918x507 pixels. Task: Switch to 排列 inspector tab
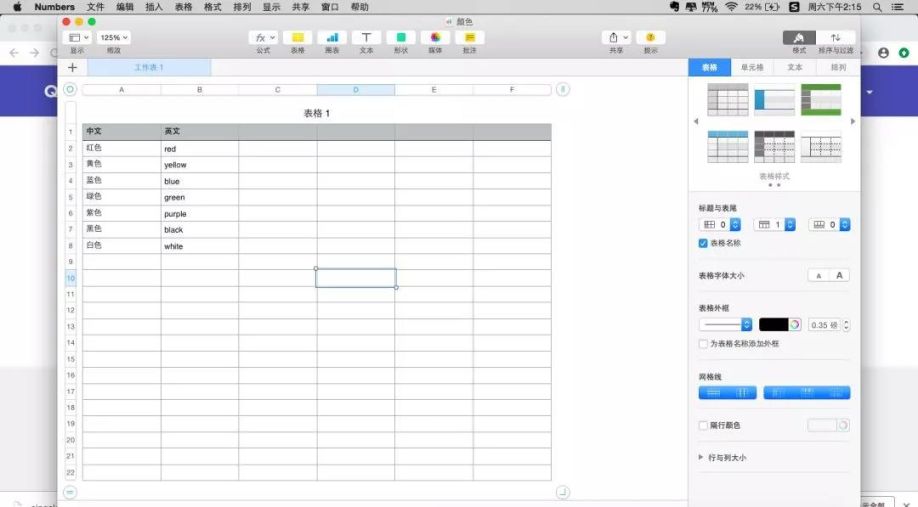tap(838, 67)
